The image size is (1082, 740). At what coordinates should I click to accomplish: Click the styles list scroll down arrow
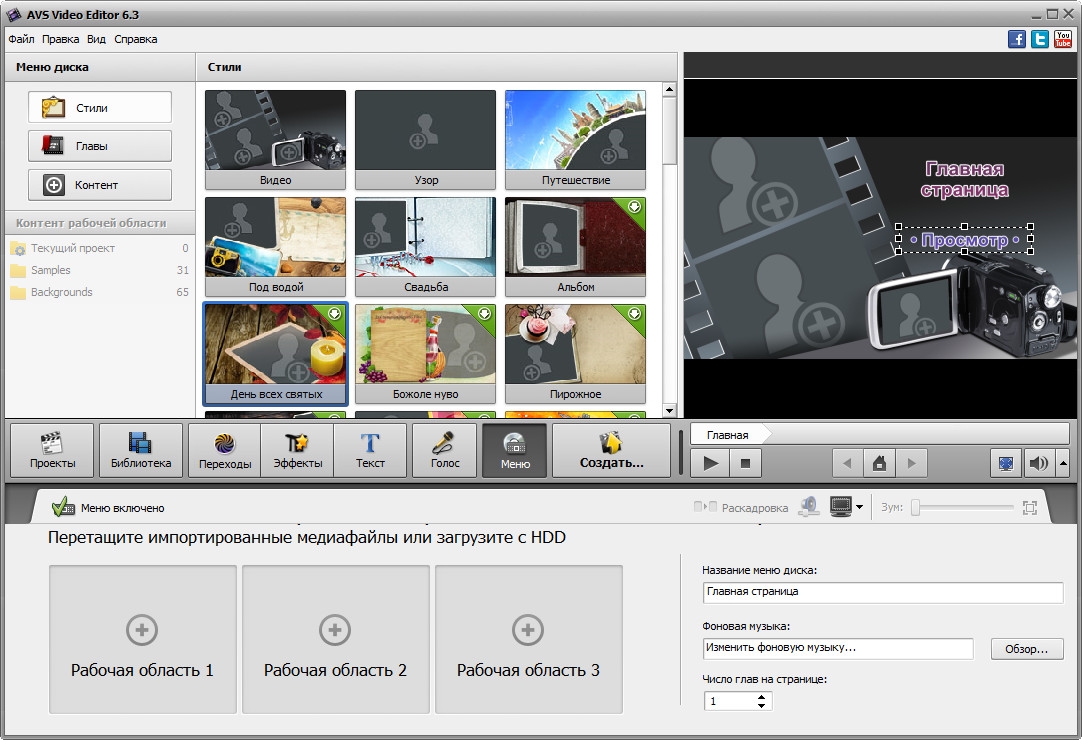(669, 411)
